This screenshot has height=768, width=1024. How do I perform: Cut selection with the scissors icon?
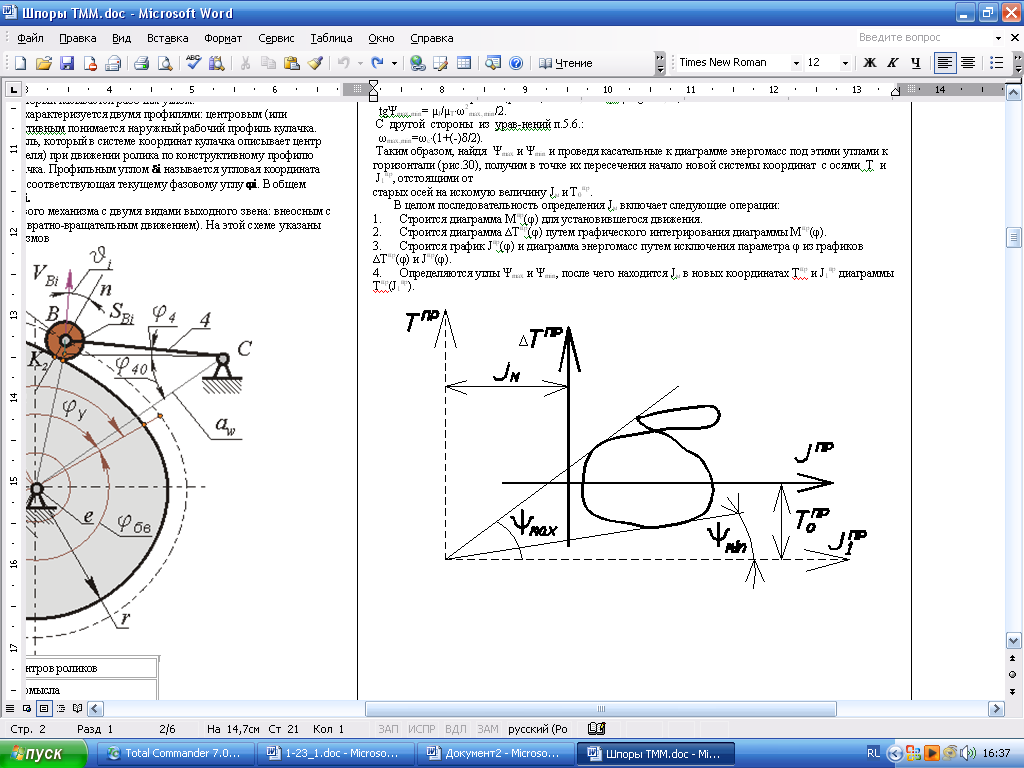[x=245, y=63]
